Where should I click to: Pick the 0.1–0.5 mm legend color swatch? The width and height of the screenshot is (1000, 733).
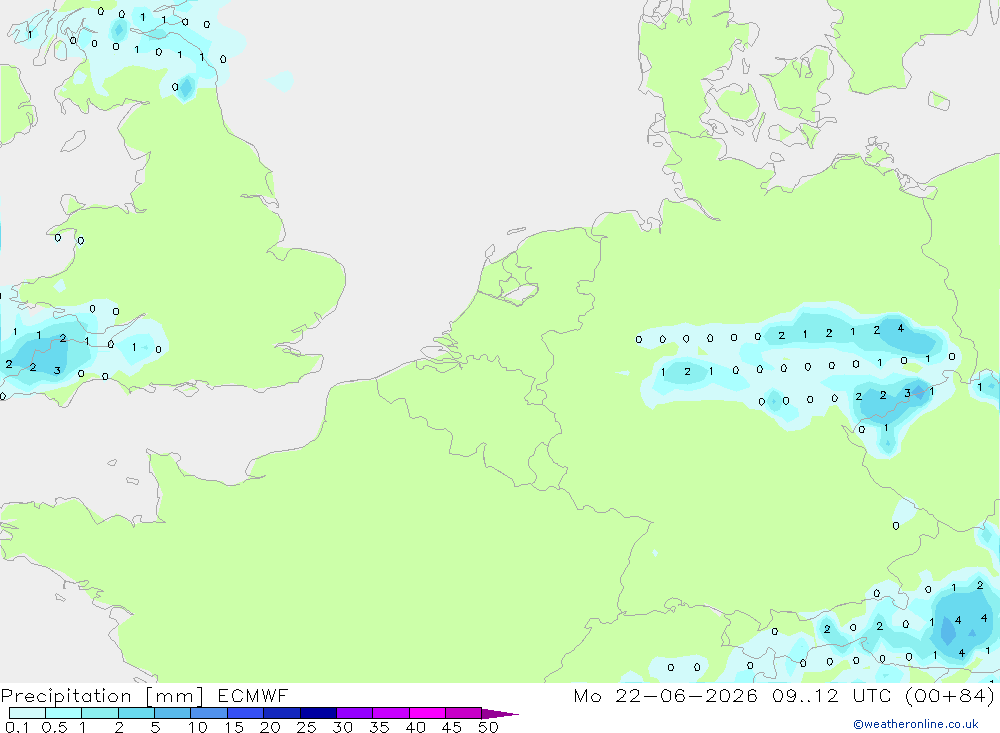(27, 713)
